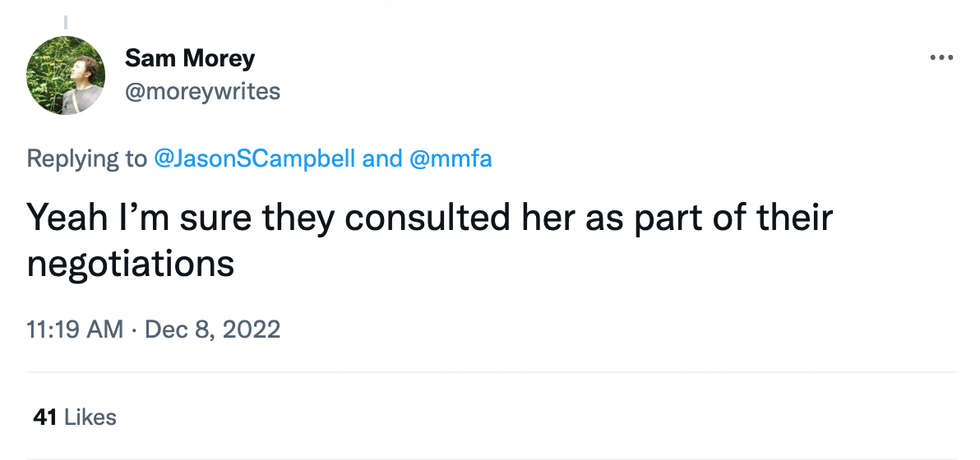Image resolution: width=980 pixels, height=460 pixels.
Task: Click the 11:19 AM timestamp
Action: click(x=75, y=329)
